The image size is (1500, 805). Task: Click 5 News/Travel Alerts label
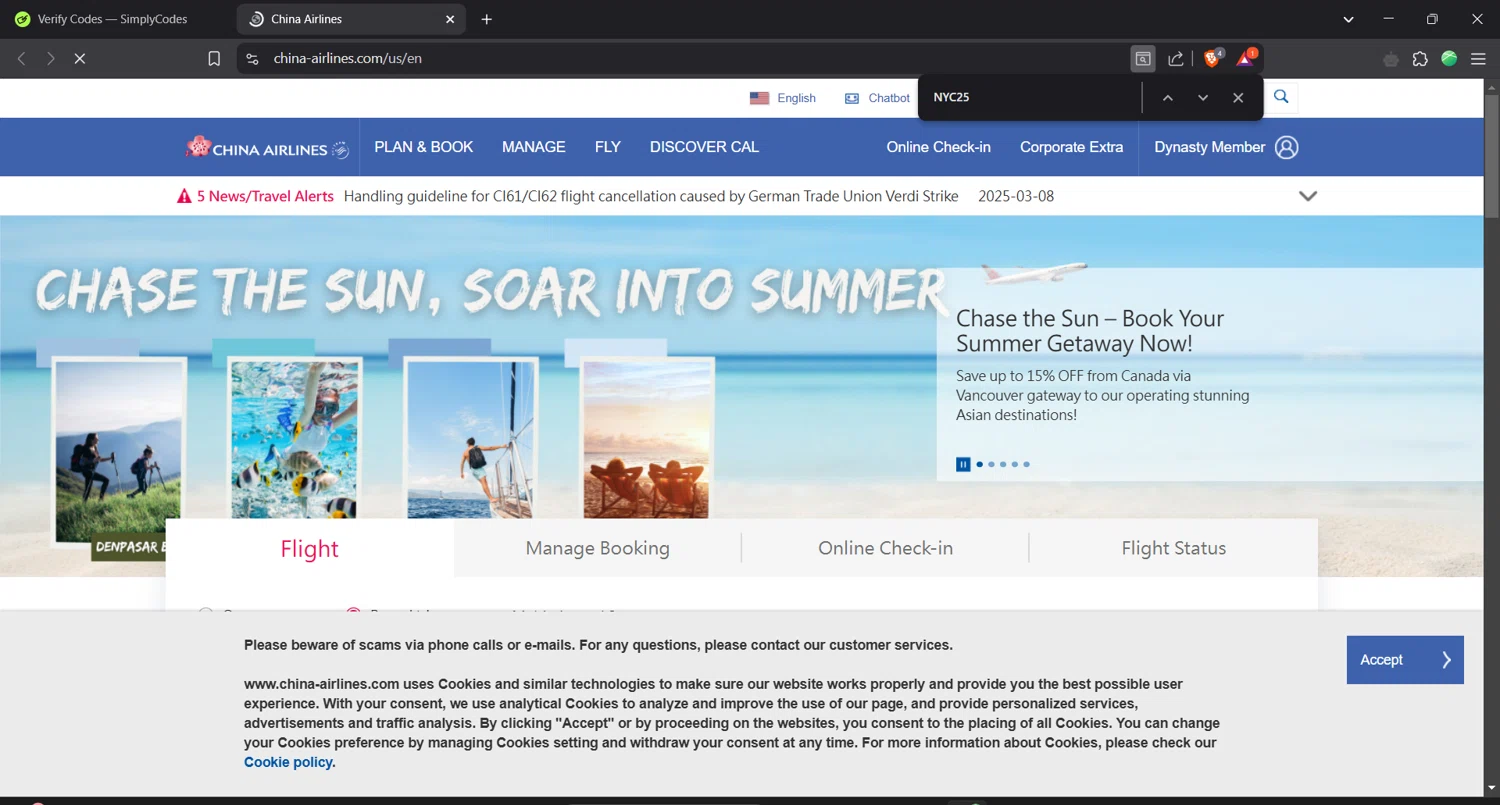click(x=265, y=196)
